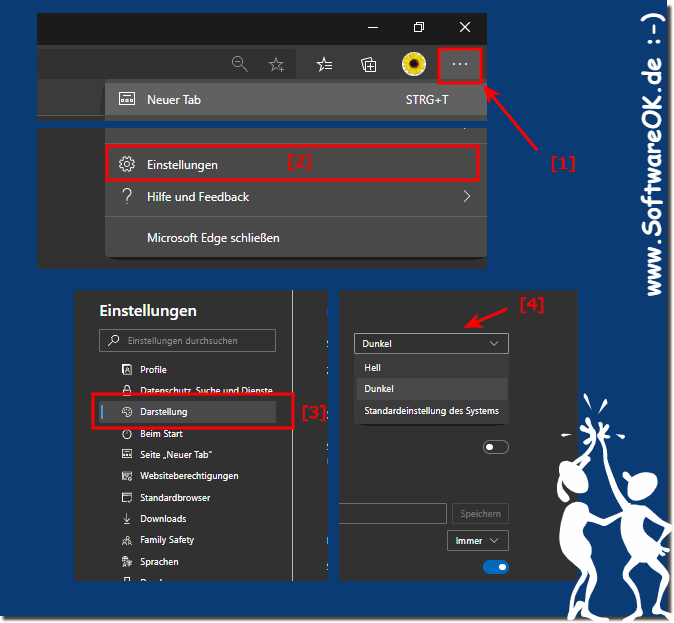This screenshot has width=674, height=623.
Task: Turn on the disabled toggle switch
Action: [496, 447]
